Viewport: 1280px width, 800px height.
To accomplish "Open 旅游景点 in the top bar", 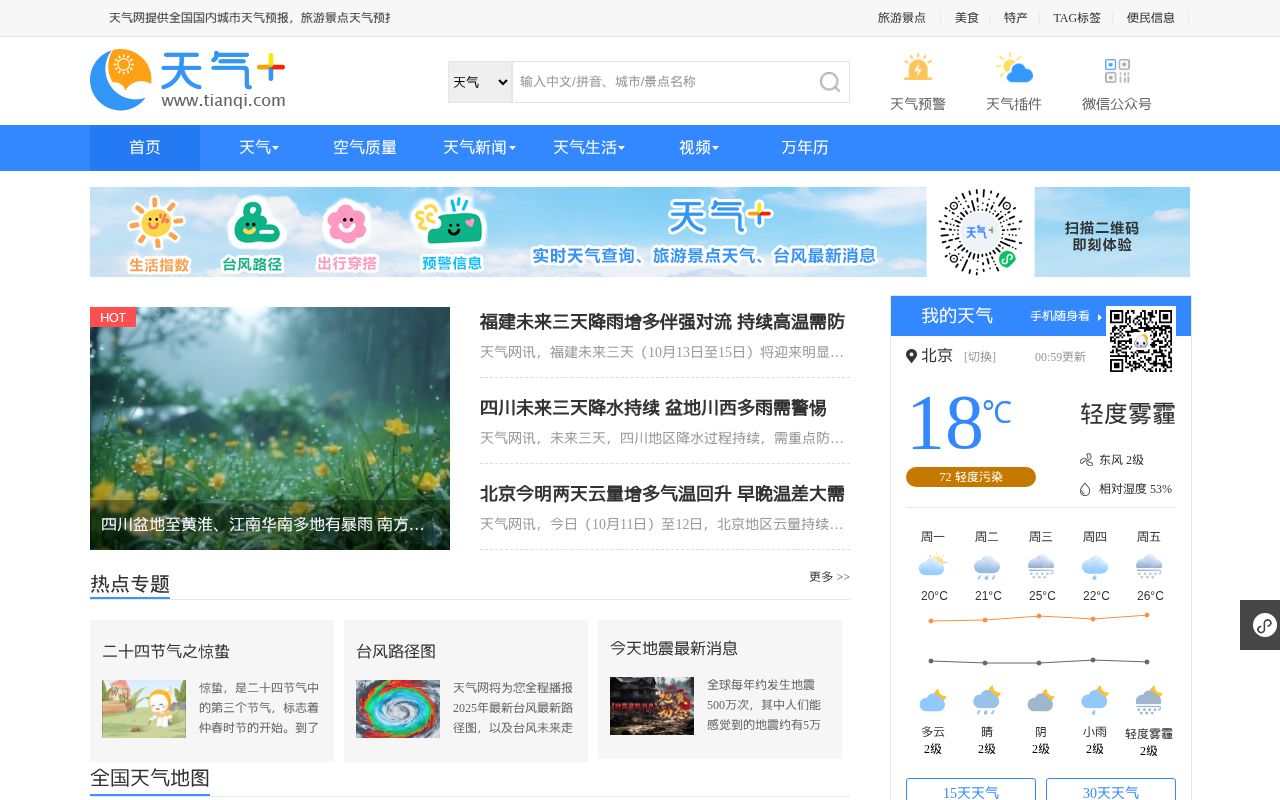I will point(902,18).
